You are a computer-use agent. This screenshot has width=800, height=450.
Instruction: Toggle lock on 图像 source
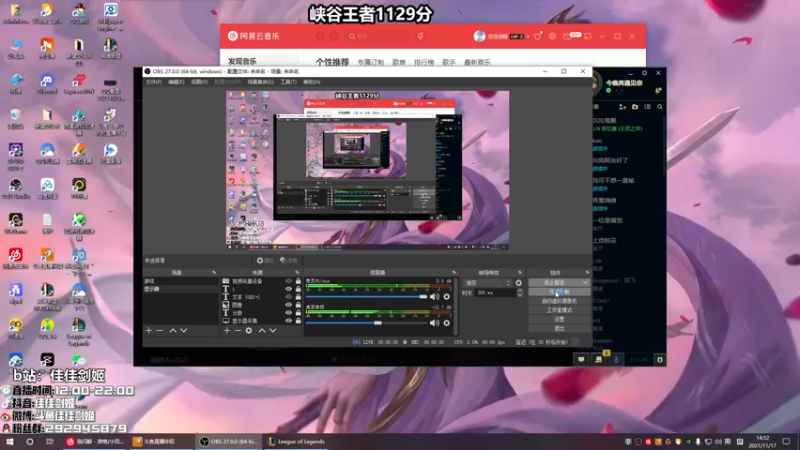[298, 305]
